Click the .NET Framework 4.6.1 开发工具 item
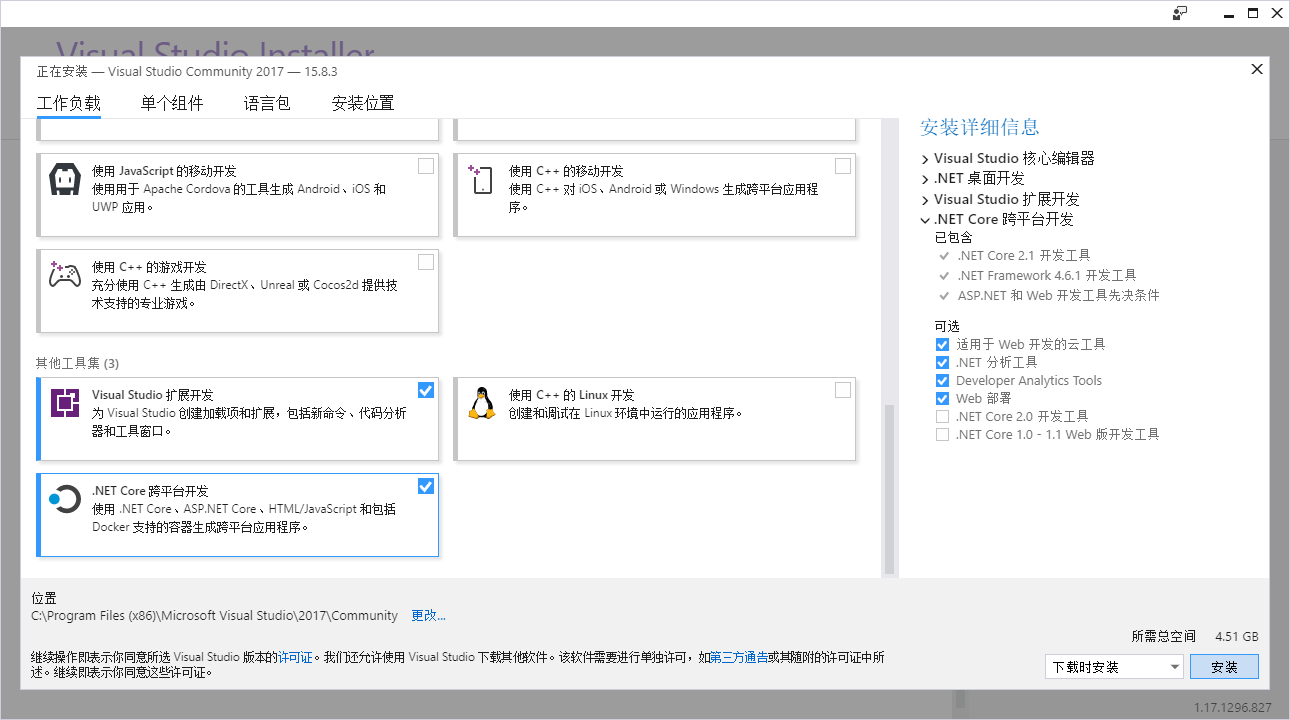Screen dimensions: 1290x720 [1046, 275]
